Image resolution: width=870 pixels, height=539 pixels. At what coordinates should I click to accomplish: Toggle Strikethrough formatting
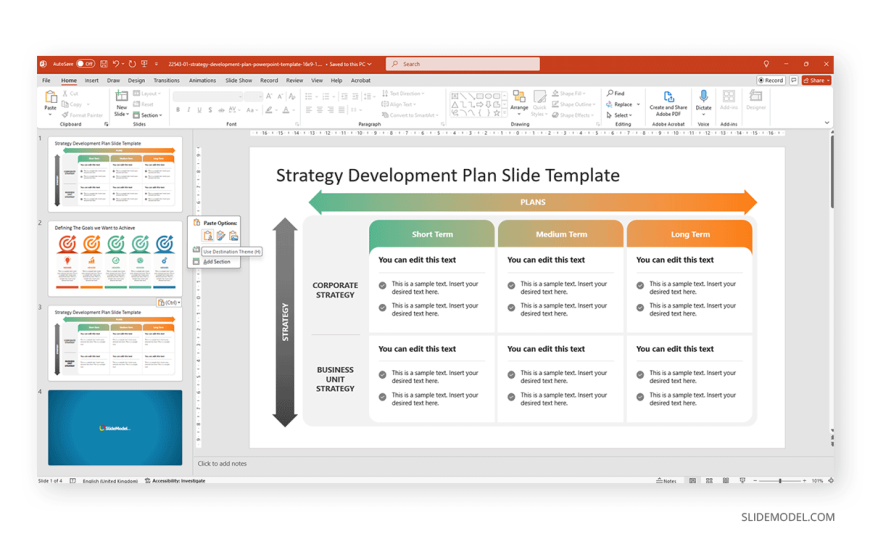(221, 110)
